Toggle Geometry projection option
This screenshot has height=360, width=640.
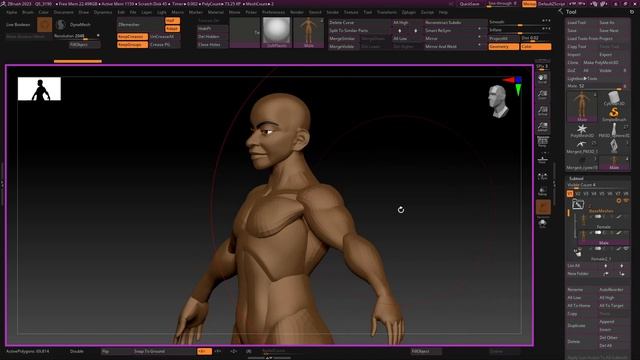(x=504, y=47)
